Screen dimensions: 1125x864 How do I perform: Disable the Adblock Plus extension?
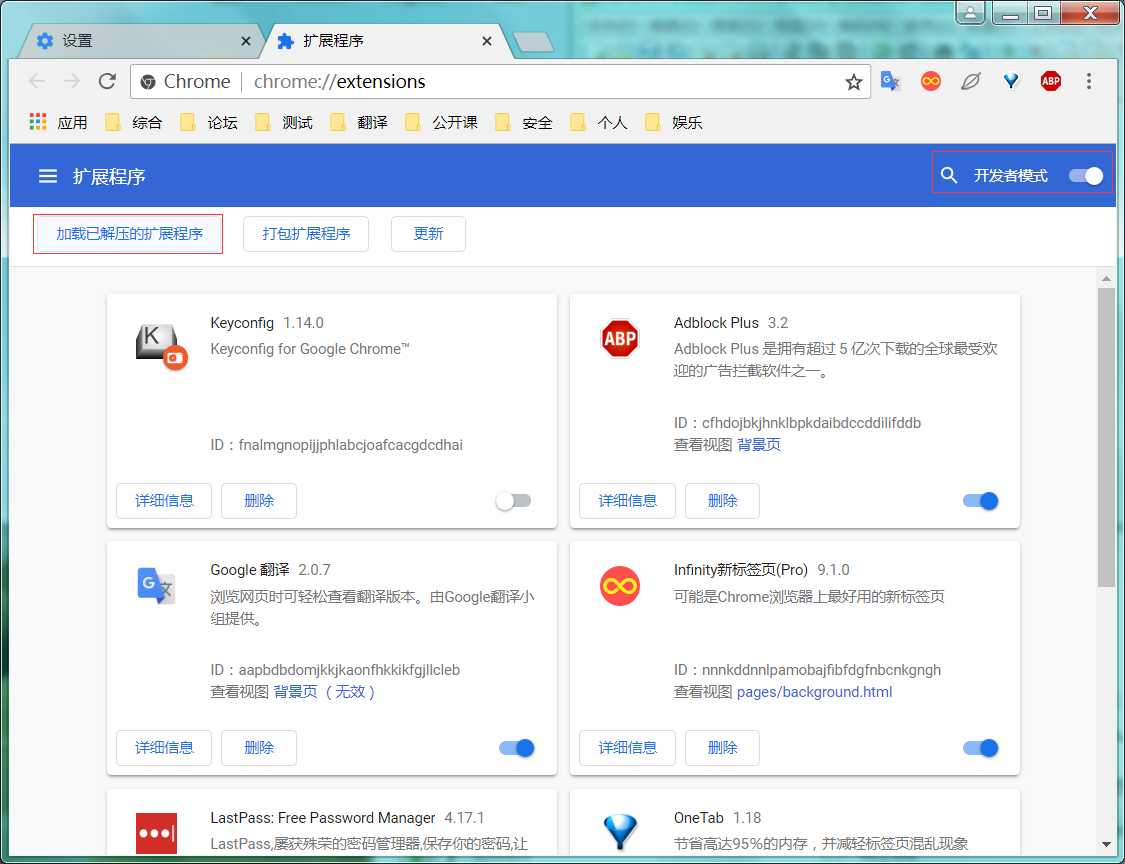[x=981, y=501]
